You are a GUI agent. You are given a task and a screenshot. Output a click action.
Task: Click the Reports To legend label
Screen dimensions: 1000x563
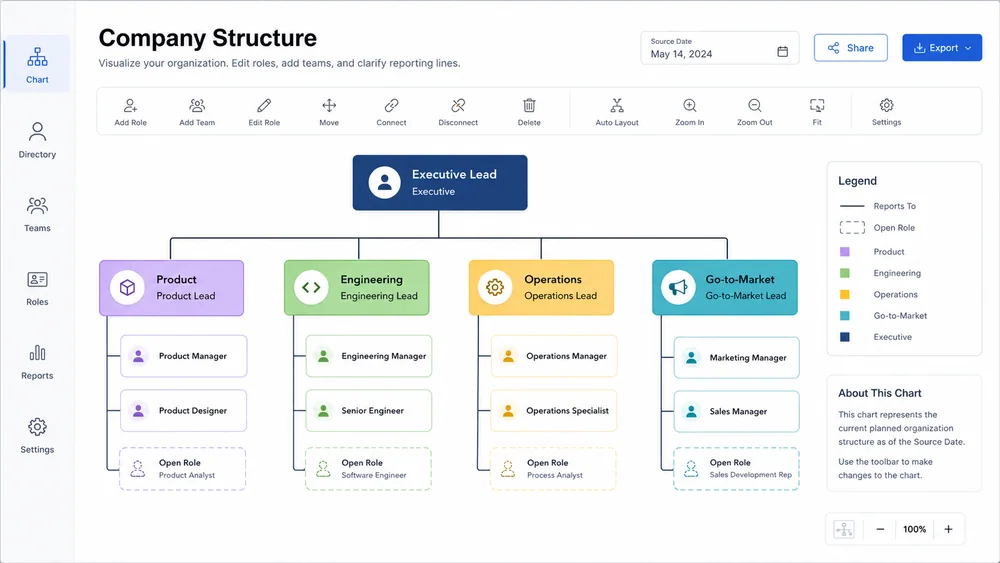click(x=894, y=206)
